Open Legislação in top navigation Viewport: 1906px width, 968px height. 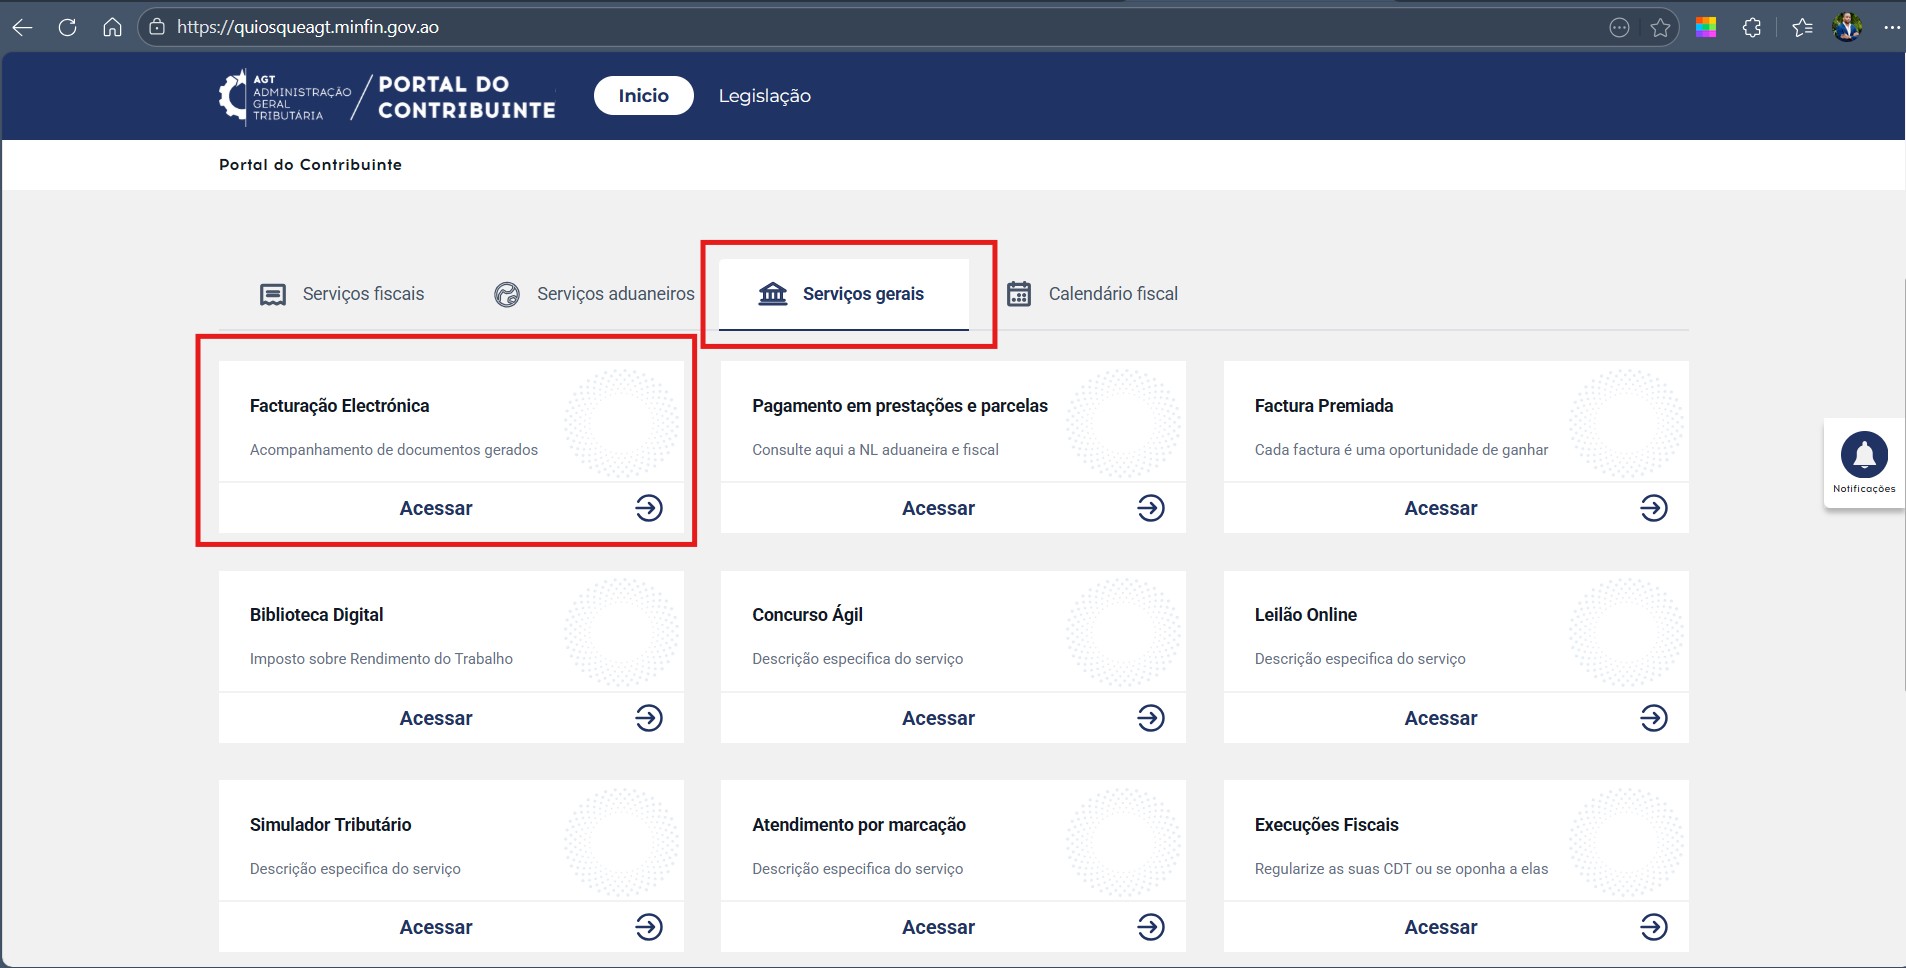click(x=764, y=96)
